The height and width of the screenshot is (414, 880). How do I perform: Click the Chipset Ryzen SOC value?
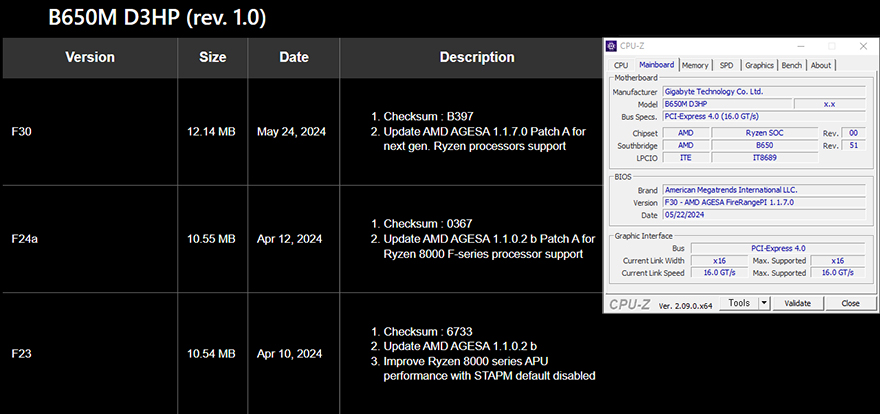pyautogui.click(x=764, y=133)
